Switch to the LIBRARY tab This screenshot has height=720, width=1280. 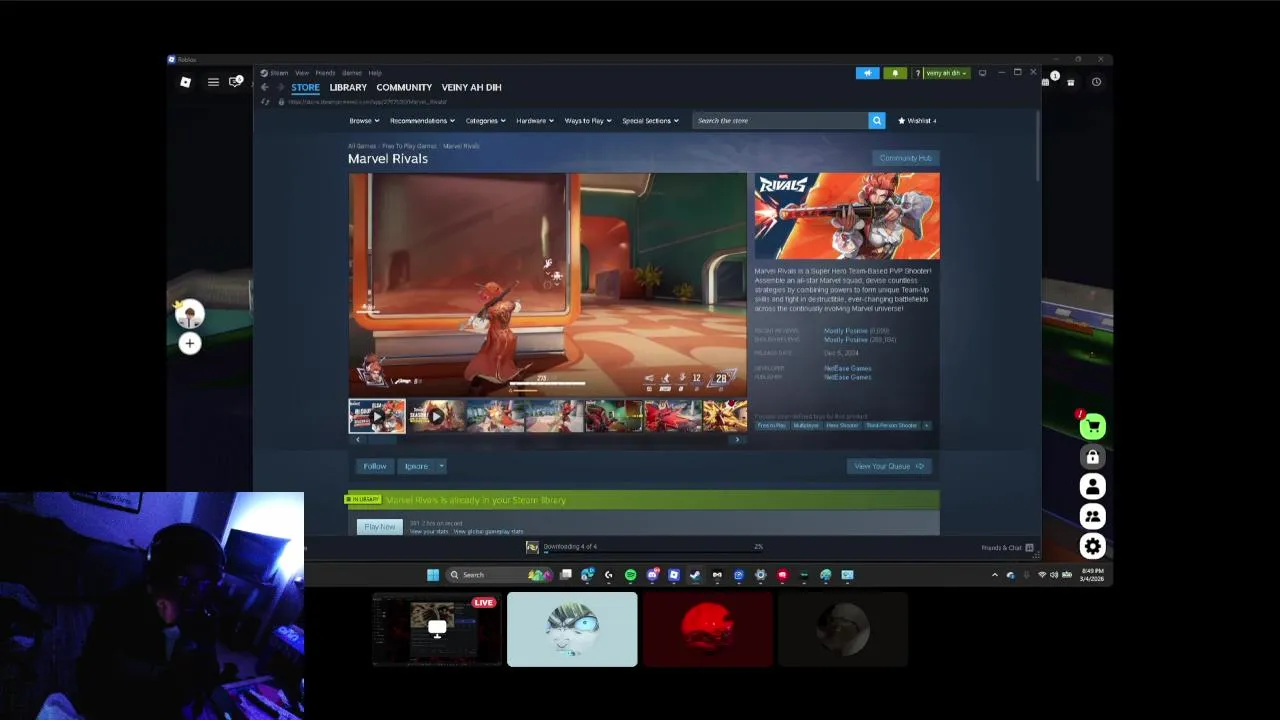pyautogui.click(x=348, y=88)
